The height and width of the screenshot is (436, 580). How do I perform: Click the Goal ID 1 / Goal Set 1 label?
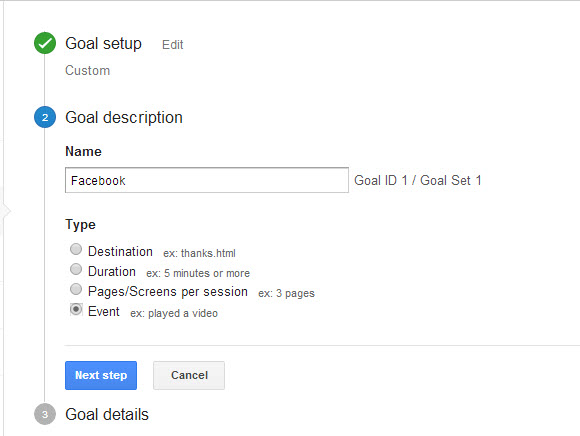pos(418,180)
